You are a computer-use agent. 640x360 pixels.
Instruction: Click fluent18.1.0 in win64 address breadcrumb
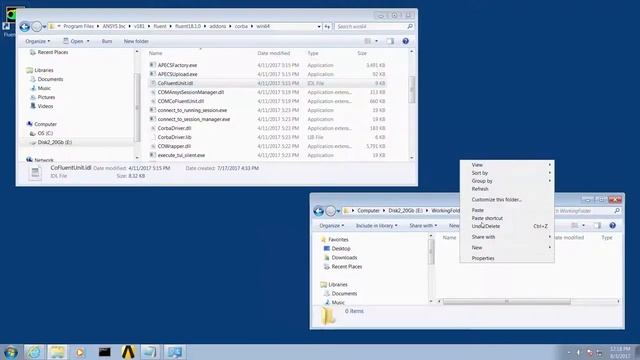click(x=188, y=27)
